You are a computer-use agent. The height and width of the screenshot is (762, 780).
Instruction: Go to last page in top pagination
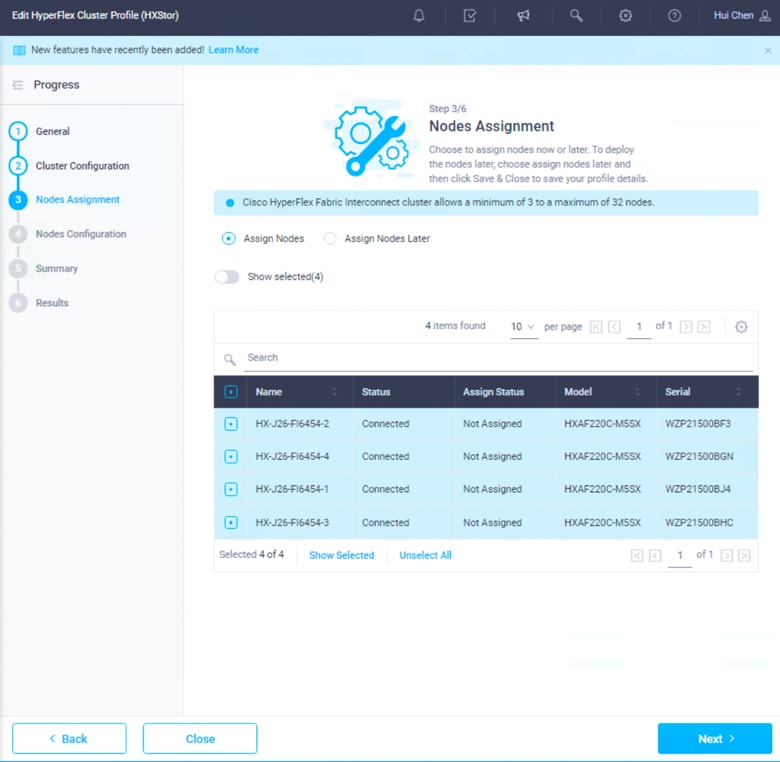pyautogui.click(x=703, y=327)
